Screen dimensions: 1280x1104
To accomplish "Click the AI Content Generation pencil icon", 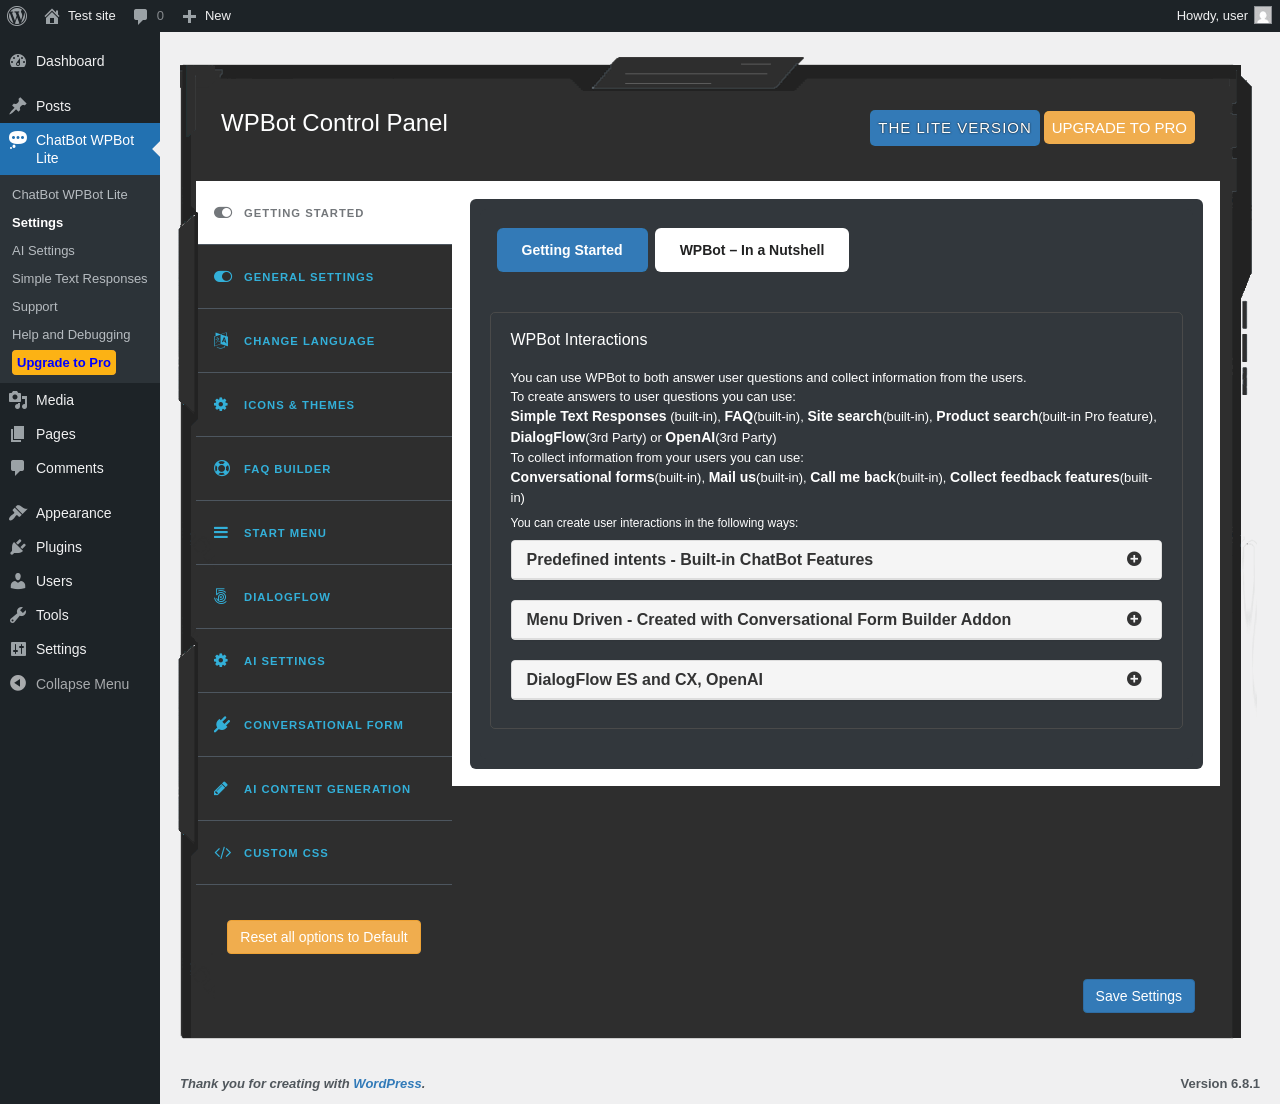I will (221, 789).
